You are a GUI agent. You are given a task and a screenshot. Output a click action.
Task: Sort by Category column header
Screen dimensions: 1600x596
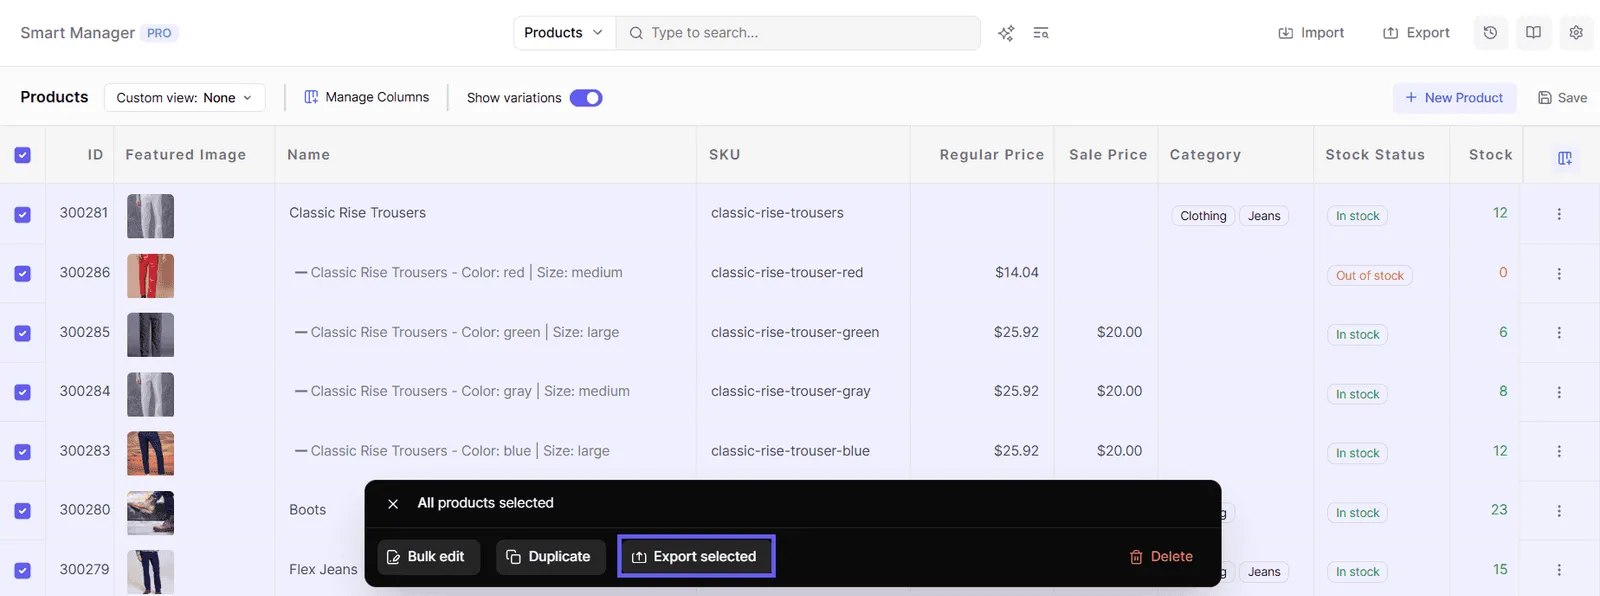click(x=1205, y=155)
